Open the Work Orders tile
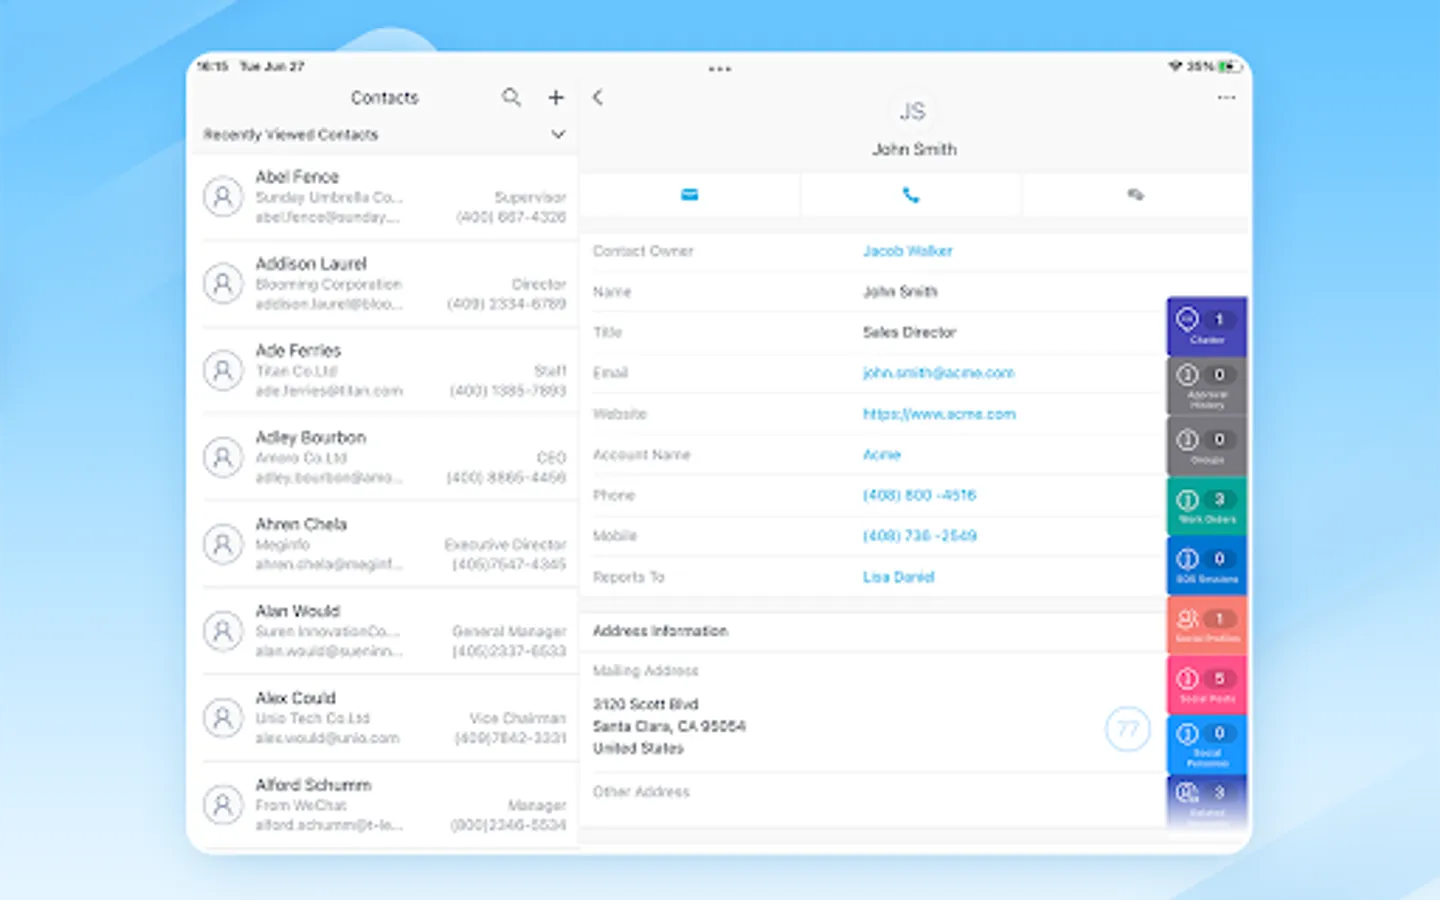 (1207, 506)
